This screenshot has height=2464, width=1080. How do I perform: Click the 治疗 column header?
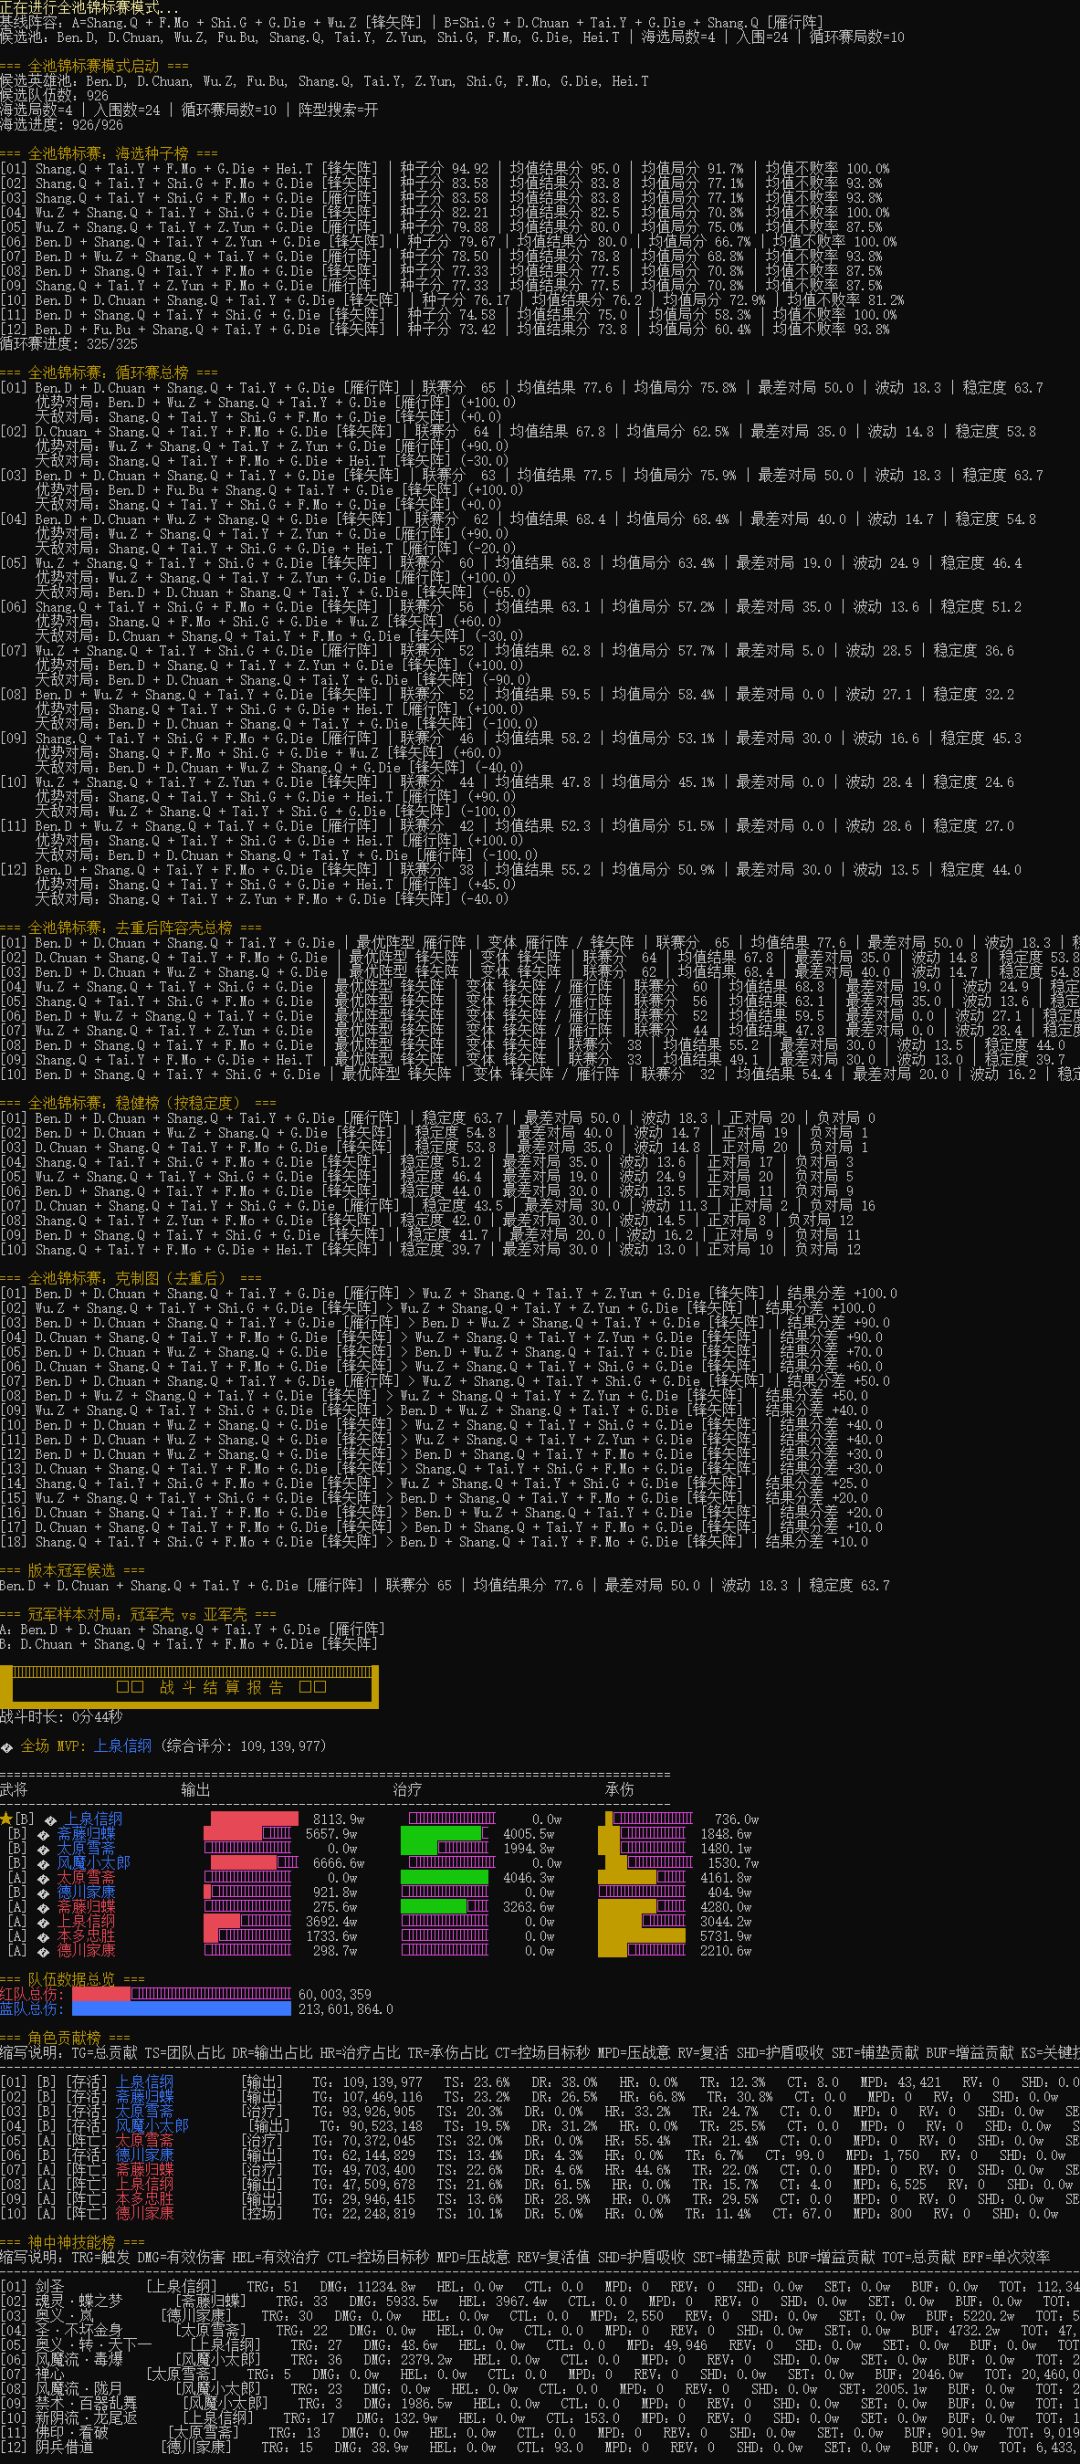click(407, 1790)
